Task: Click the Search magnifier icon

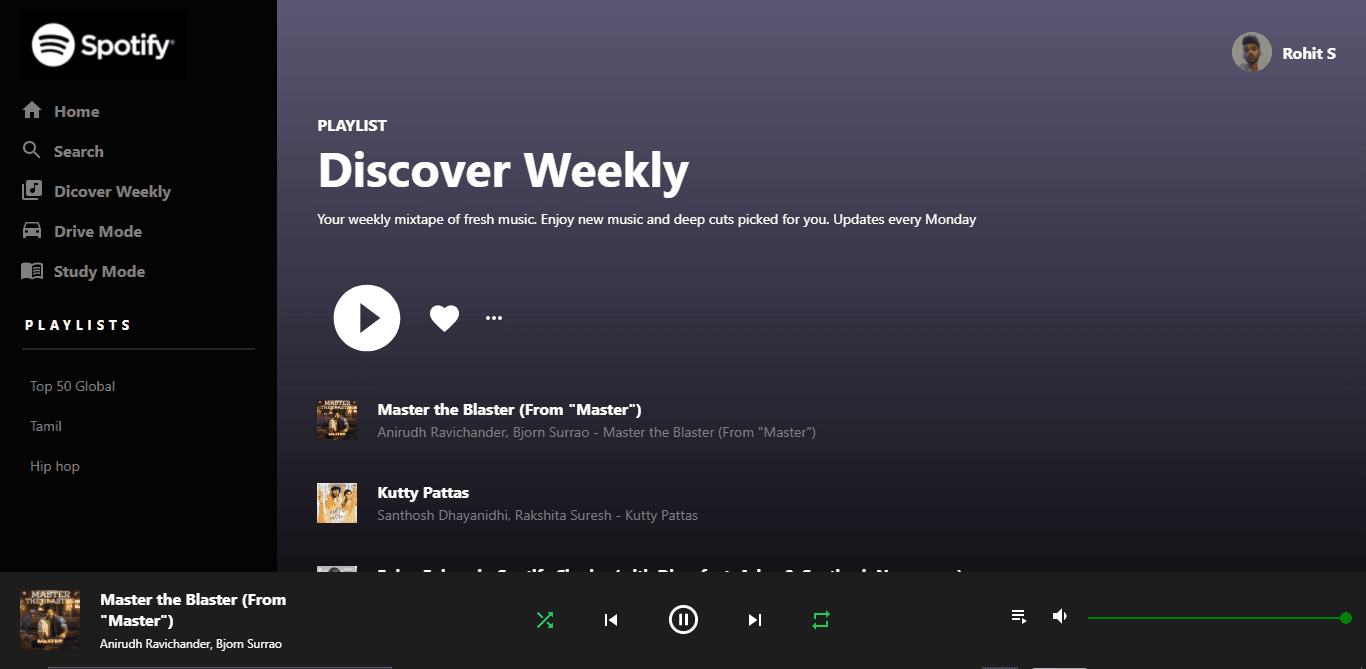Action: 32,151
